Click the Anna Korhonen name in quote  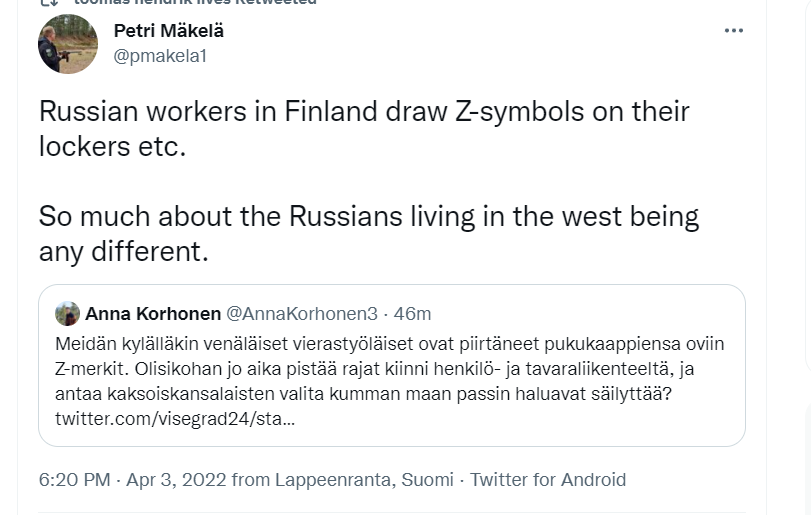click(x=153, y=314)
